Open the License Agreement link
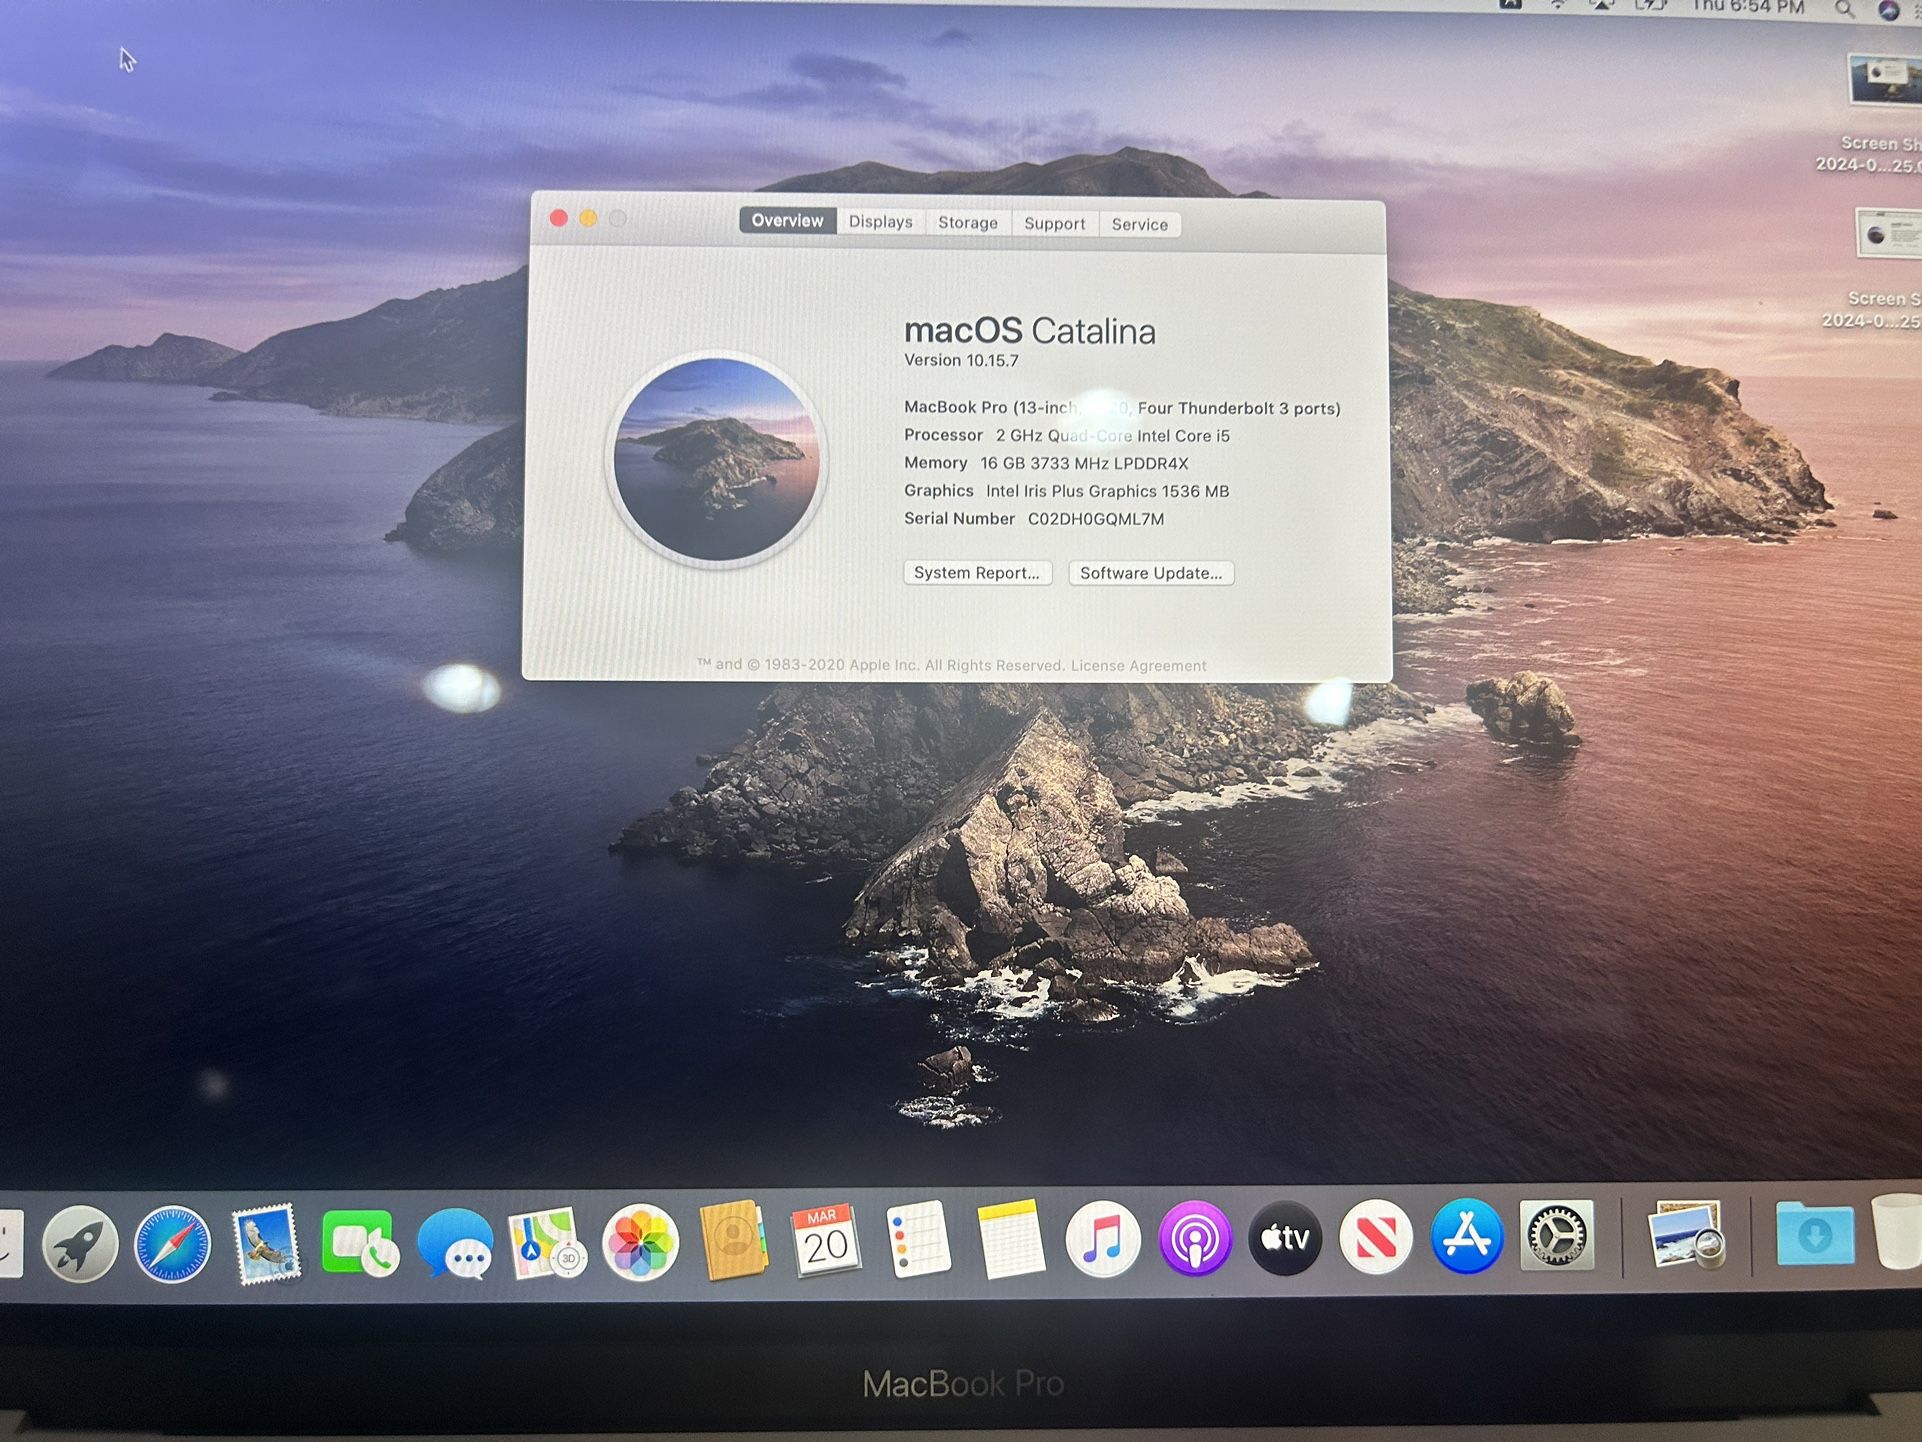1922x1442 pixels. [x=1139, y=666]
